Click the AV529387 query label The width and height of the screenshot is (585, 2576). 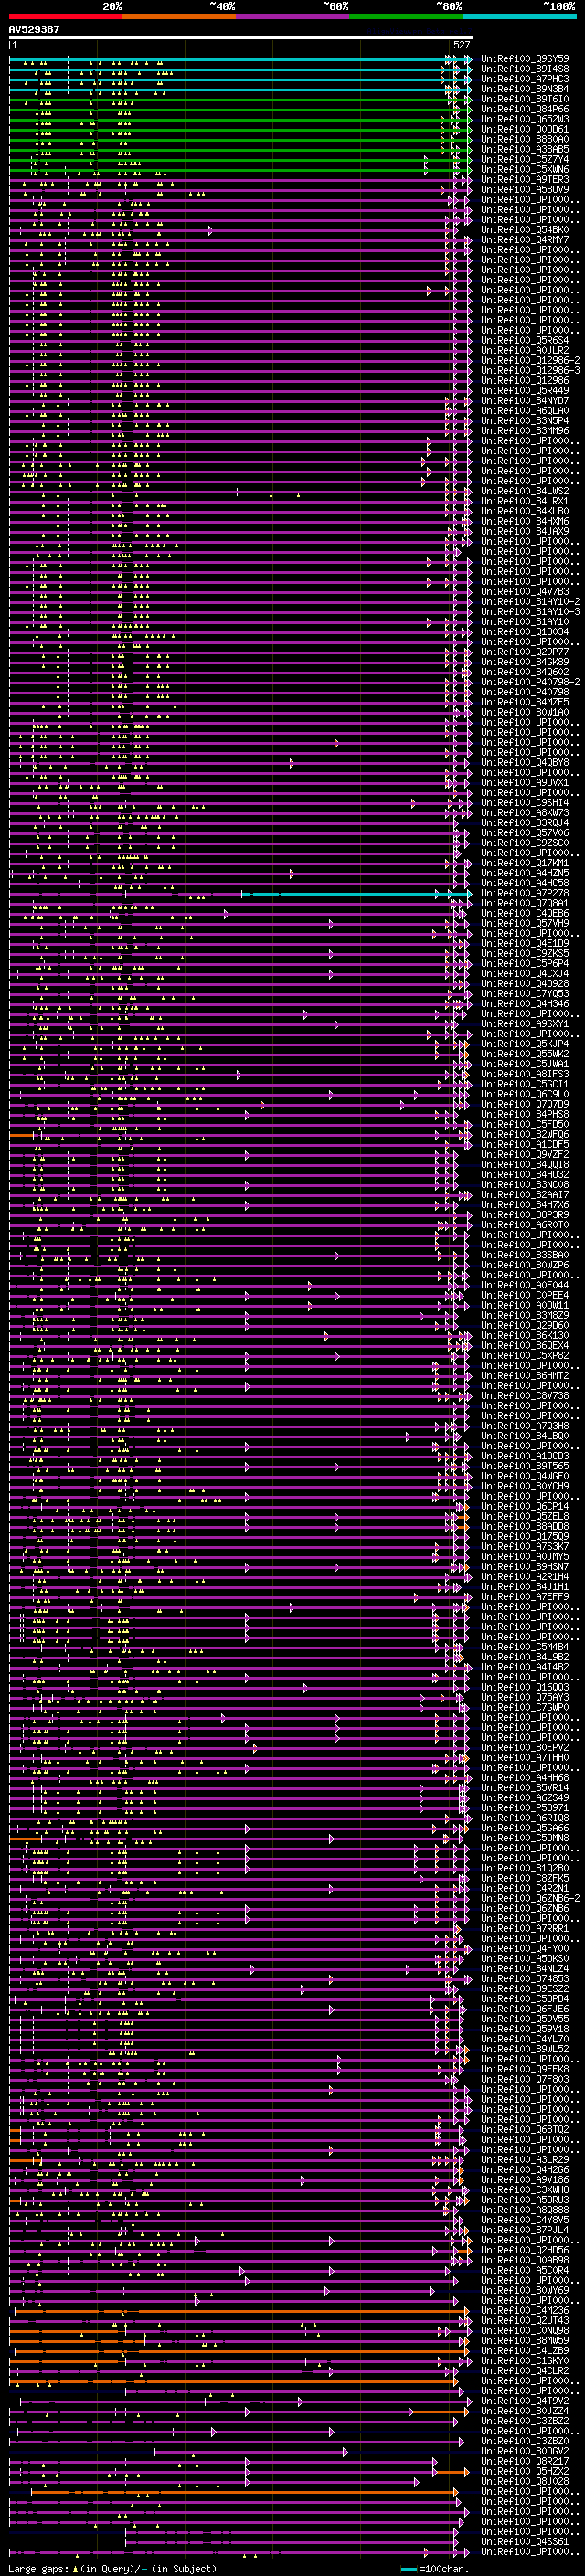(34, 30)
